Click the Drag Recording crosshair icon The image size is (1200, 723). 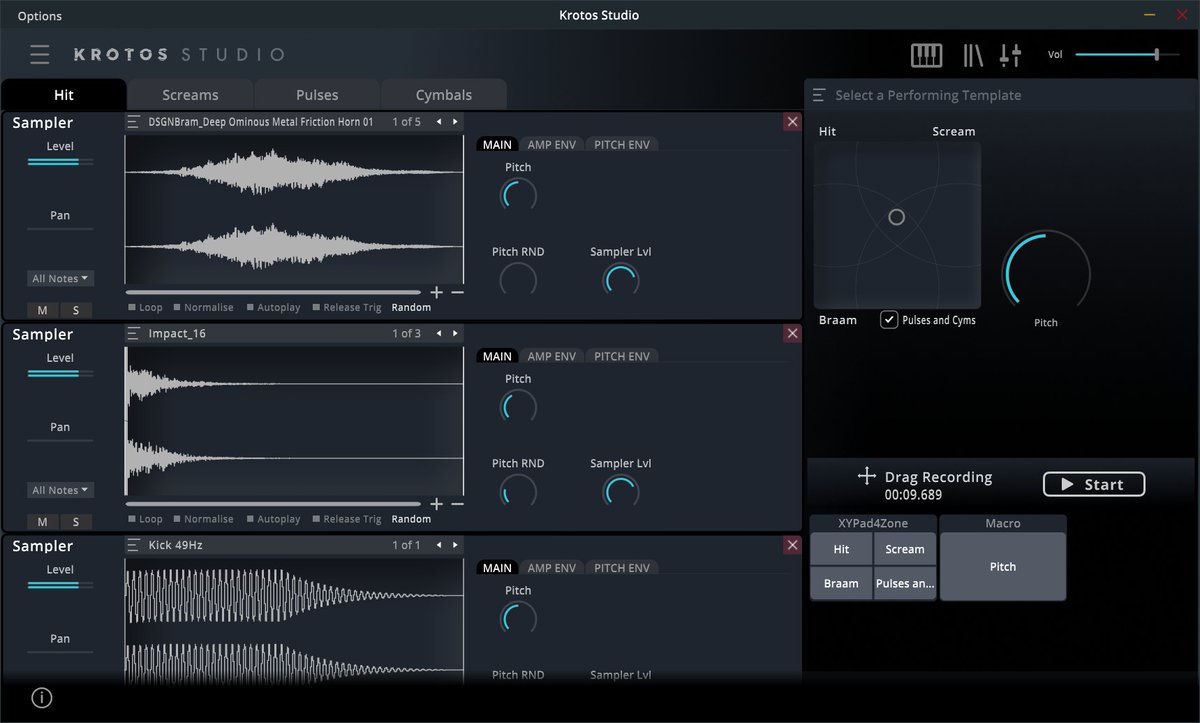pos(867,476)
